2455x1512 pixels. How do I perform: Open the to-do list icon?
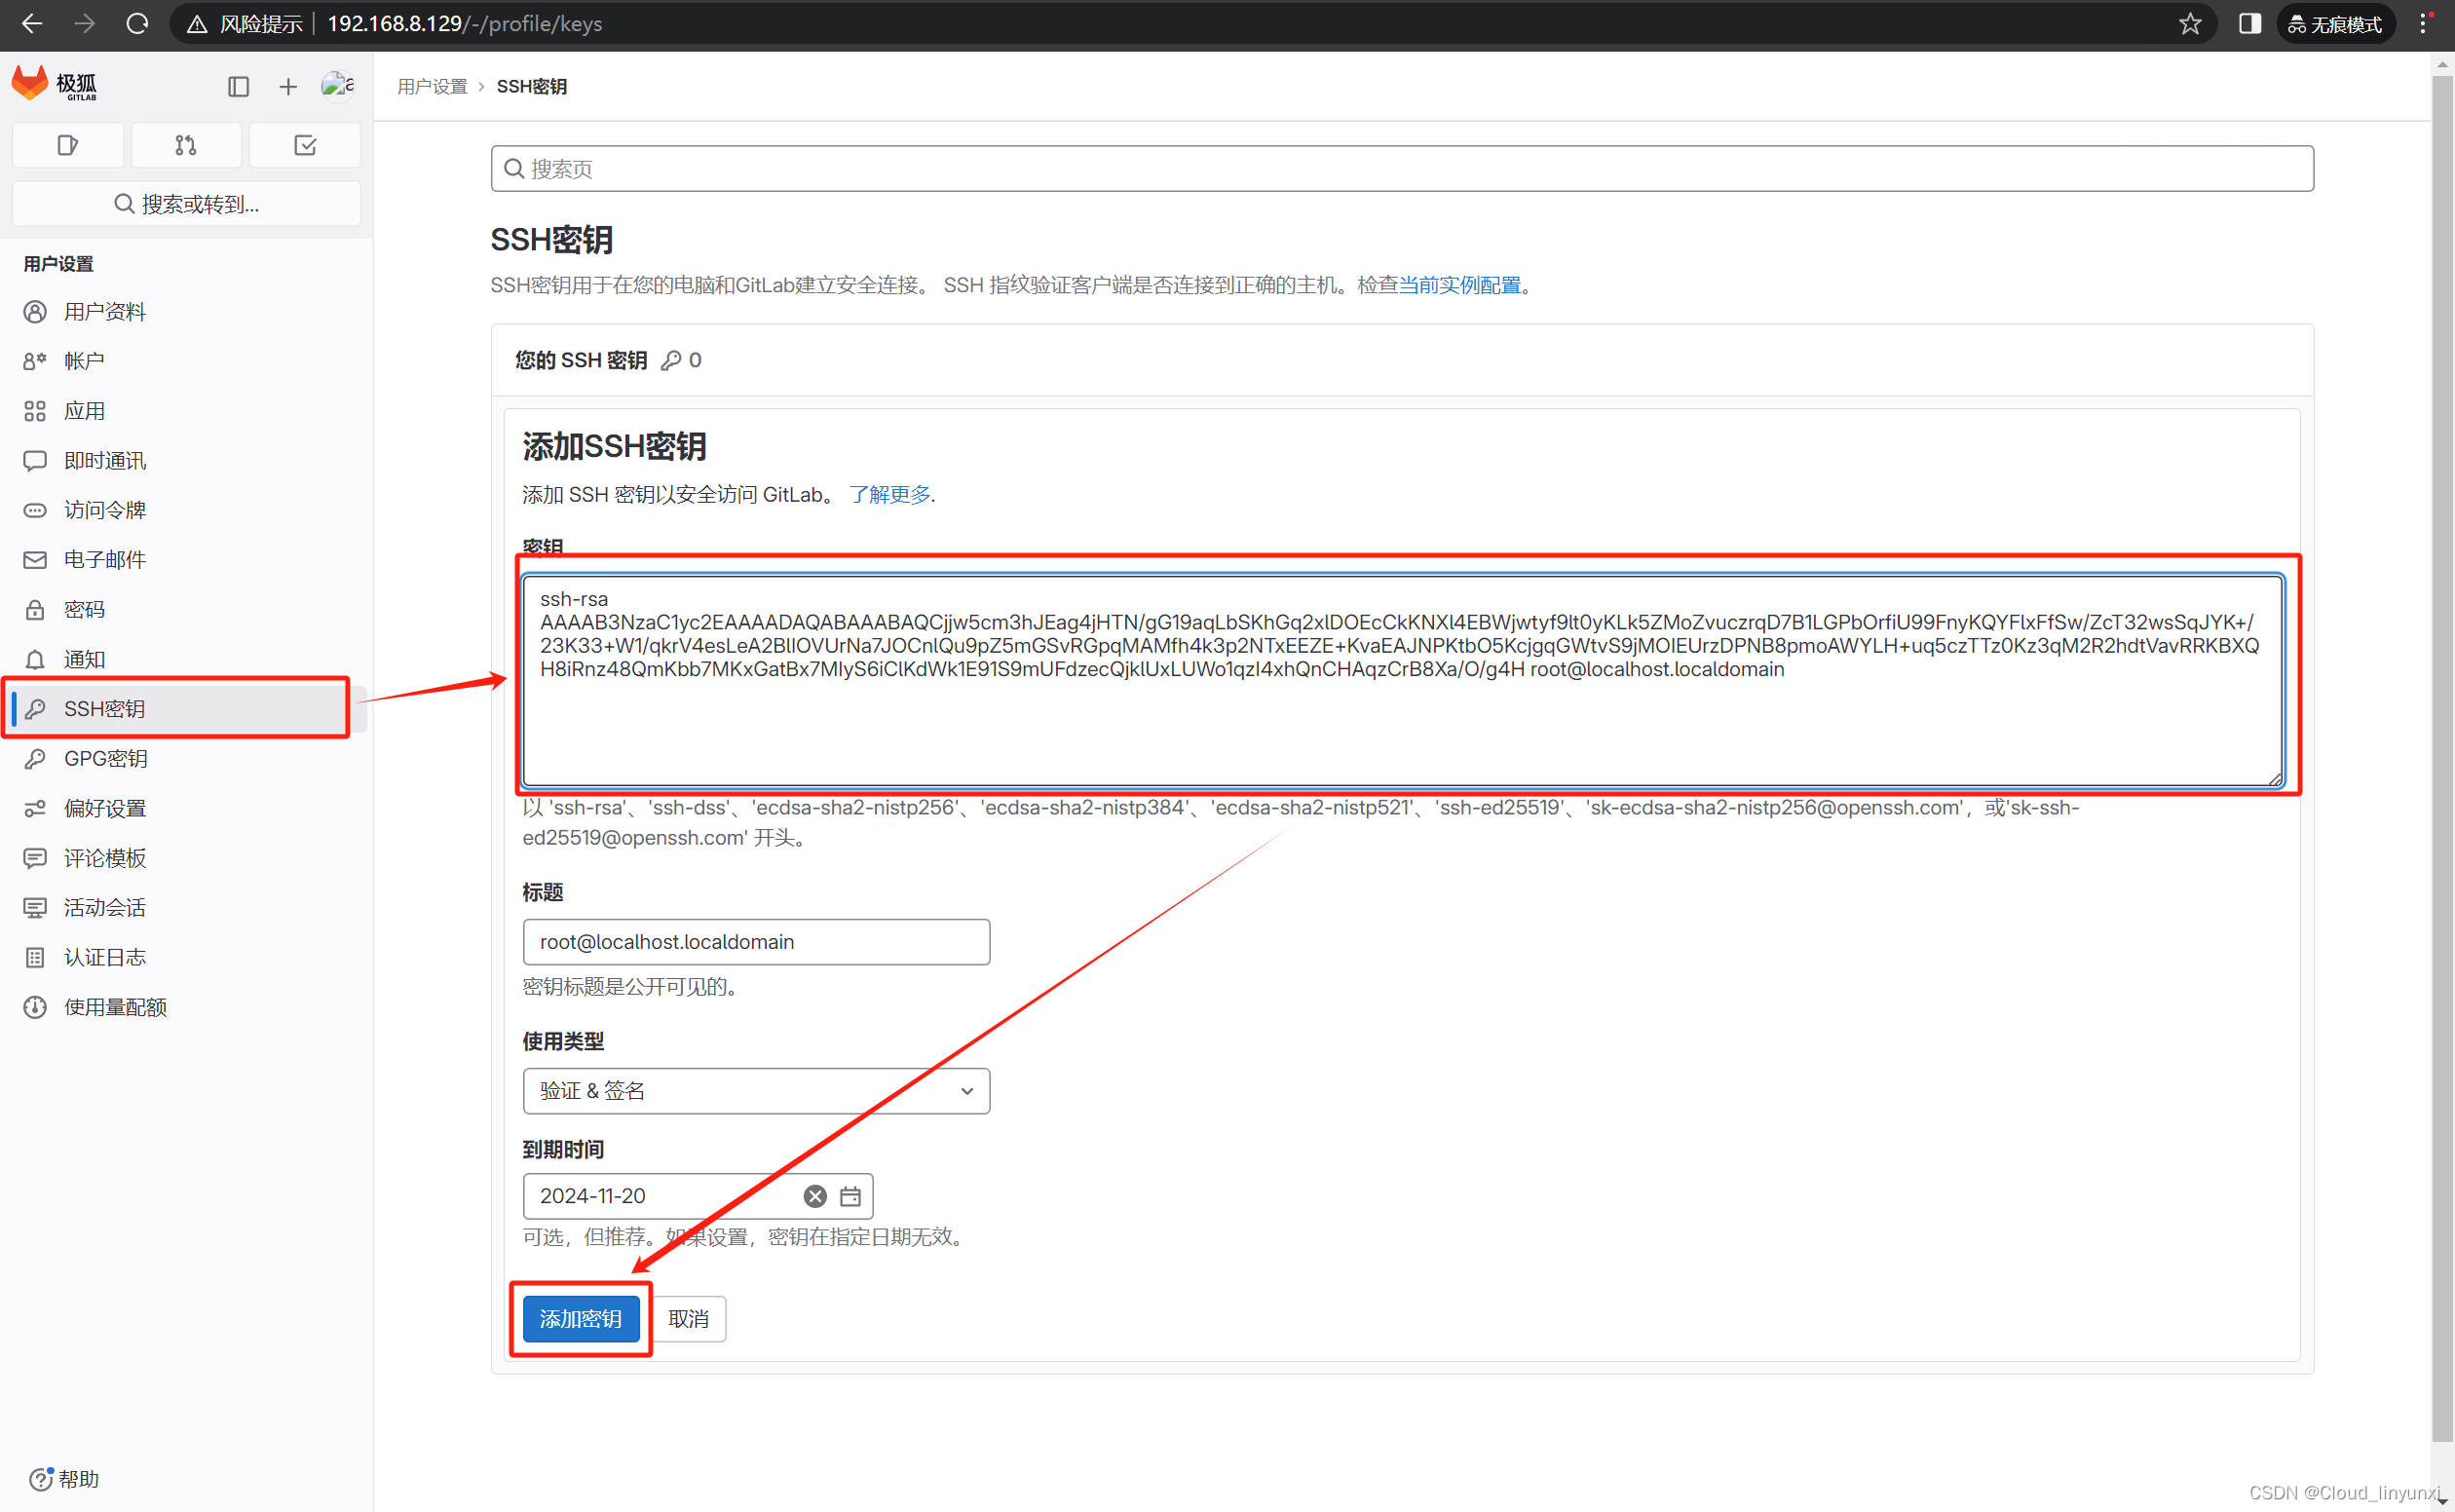click(x=305, y=145)
